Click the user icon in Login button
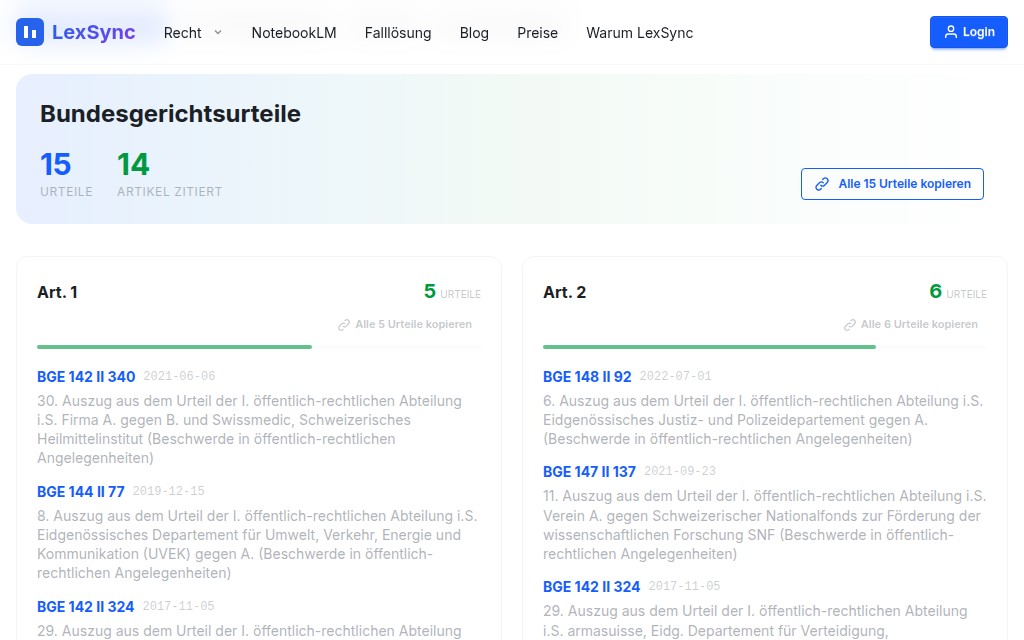Viewport: 1024px width, 640px height. point(951,32)
